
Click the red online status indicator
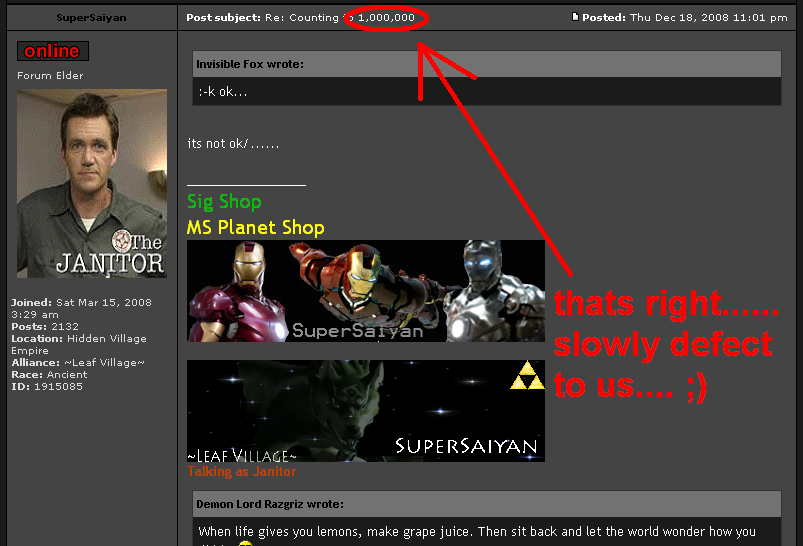coord(52,51)
